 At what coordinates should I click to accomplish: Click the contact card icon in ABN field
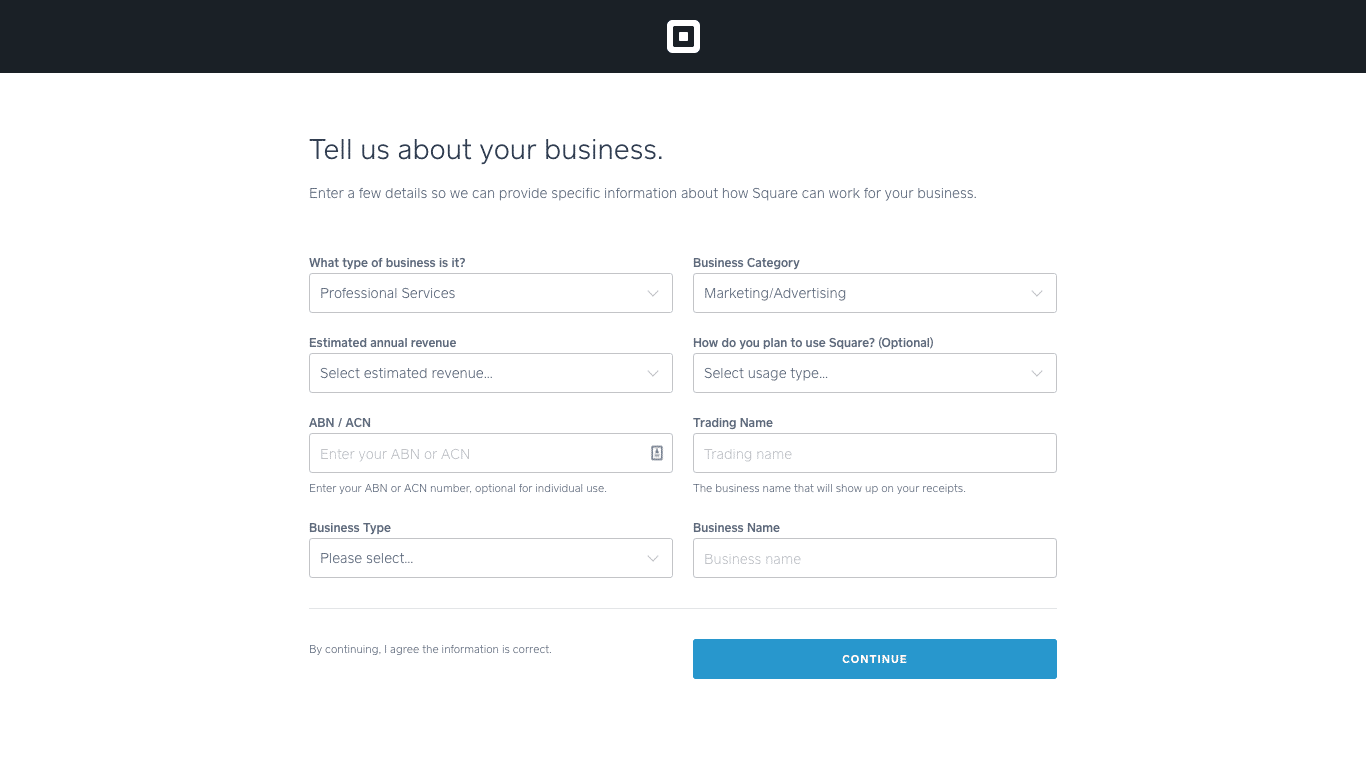click(657, 453)
